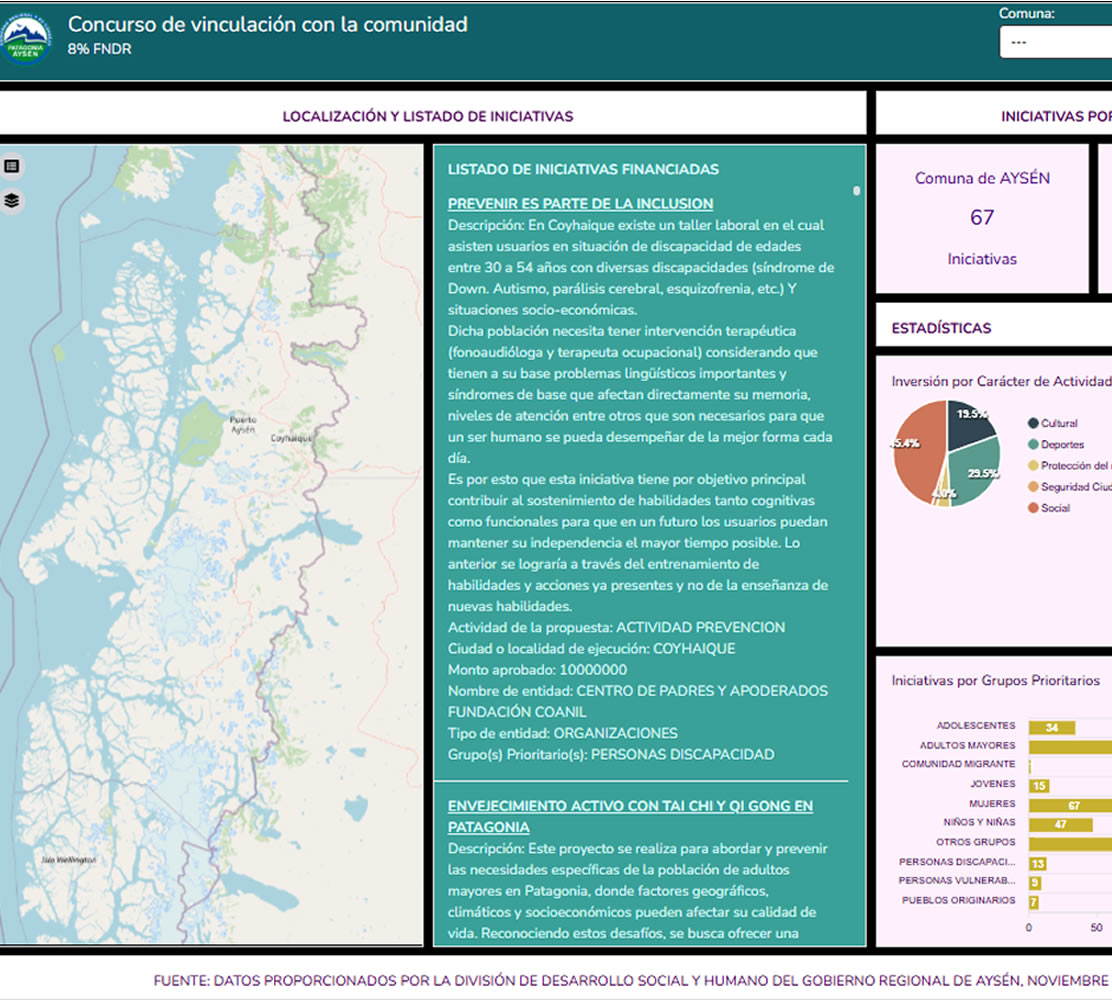
Task: Click the MUJERES bar showing 67
Action: click(x=1070, y=805)
